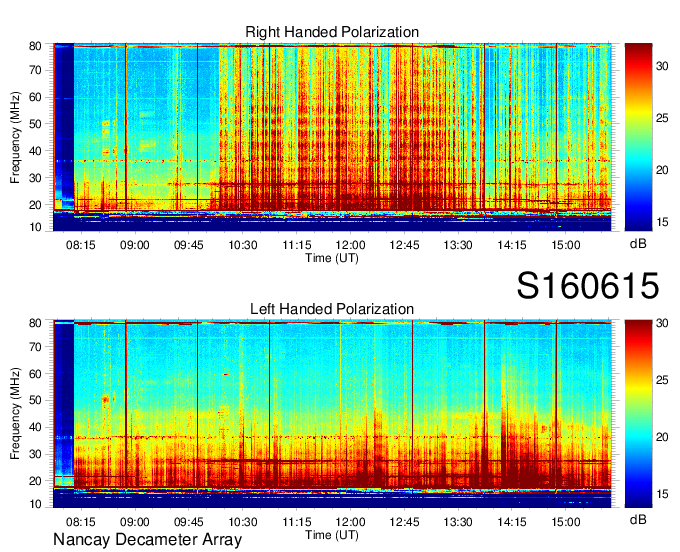This screenshot has height=552, width=680.
Task: Click 40 MHz frequency tick of right-handed plot
Action: (x=36, y=151)
